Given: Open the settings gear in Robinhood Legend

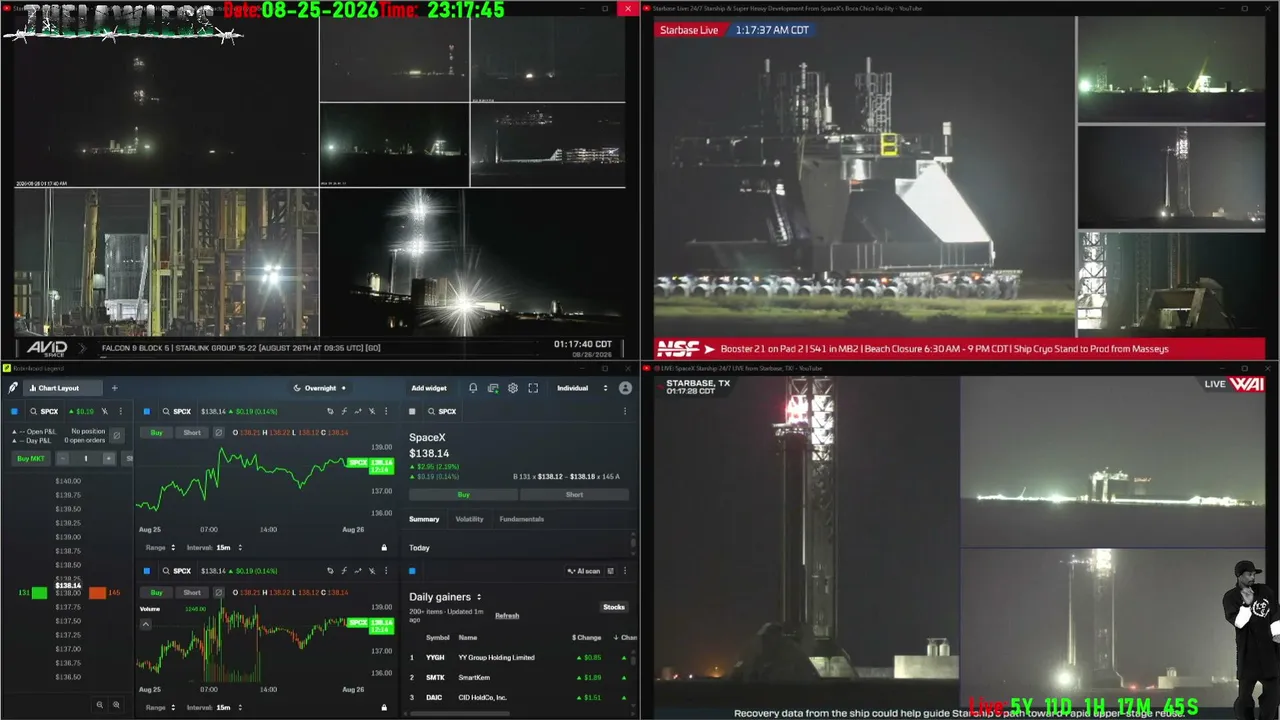Looking at the screenshot, I should tap(513, 388).
